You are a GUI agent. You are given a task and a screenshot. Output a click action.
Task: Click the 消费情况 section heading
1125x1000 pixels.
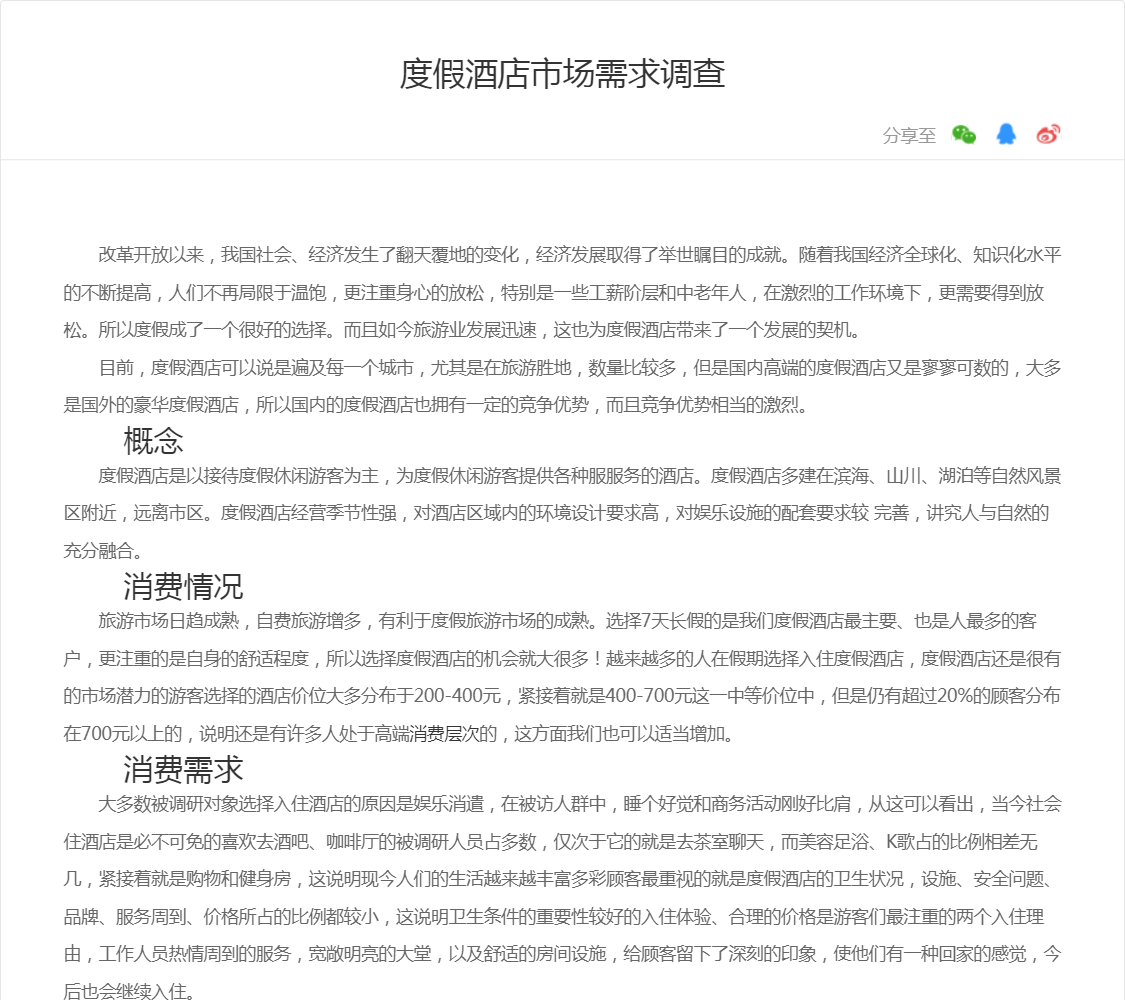coord(184,586)
